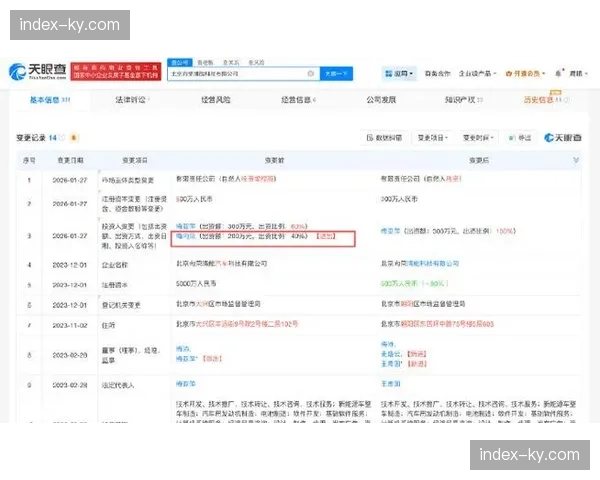This screenshot has height=480, width=600.
Task: Switch to the 公司发展 tab
Action: [x=381, y=100]
